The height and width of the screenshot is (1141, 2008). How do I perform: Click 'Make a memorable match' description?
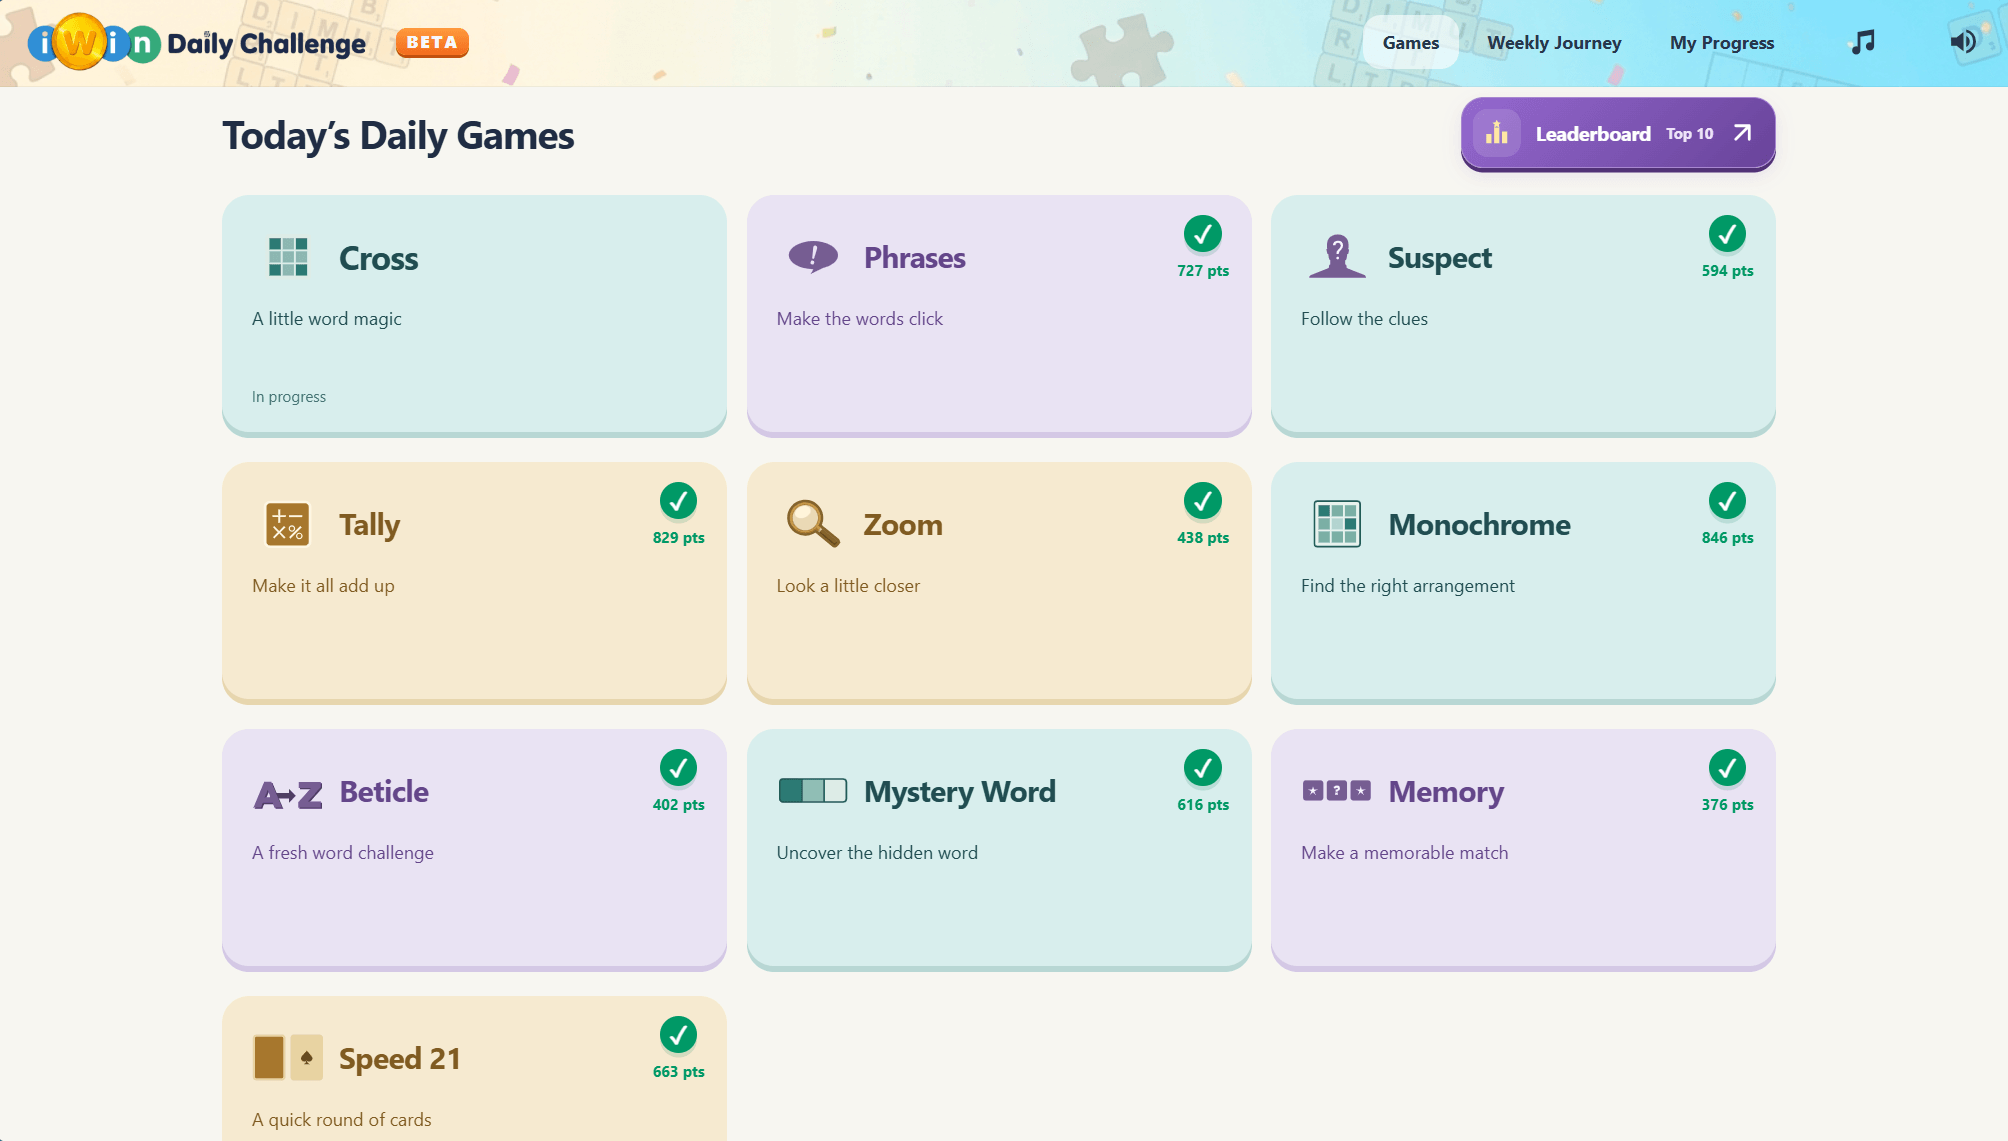pos(1404,853)
